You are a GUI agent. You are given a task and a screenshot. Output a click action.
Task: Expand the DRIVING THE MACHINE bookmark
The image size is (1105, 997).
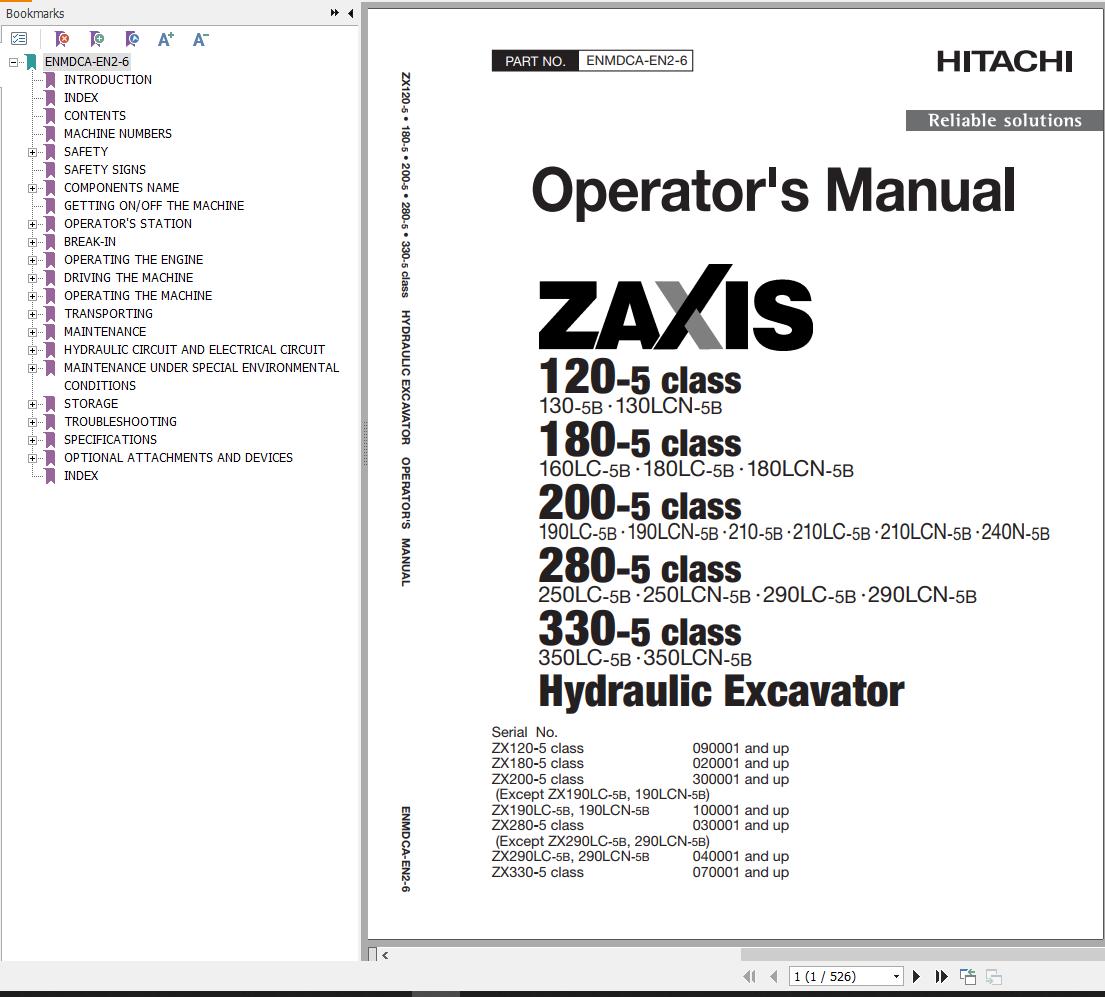[x=32, y=278]
